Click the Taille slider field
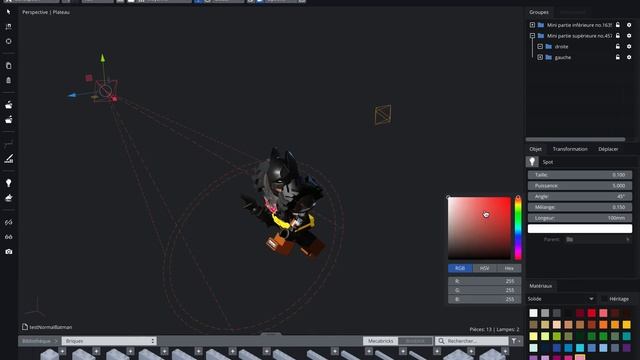 pyautogui.click(x=580, y=175)
